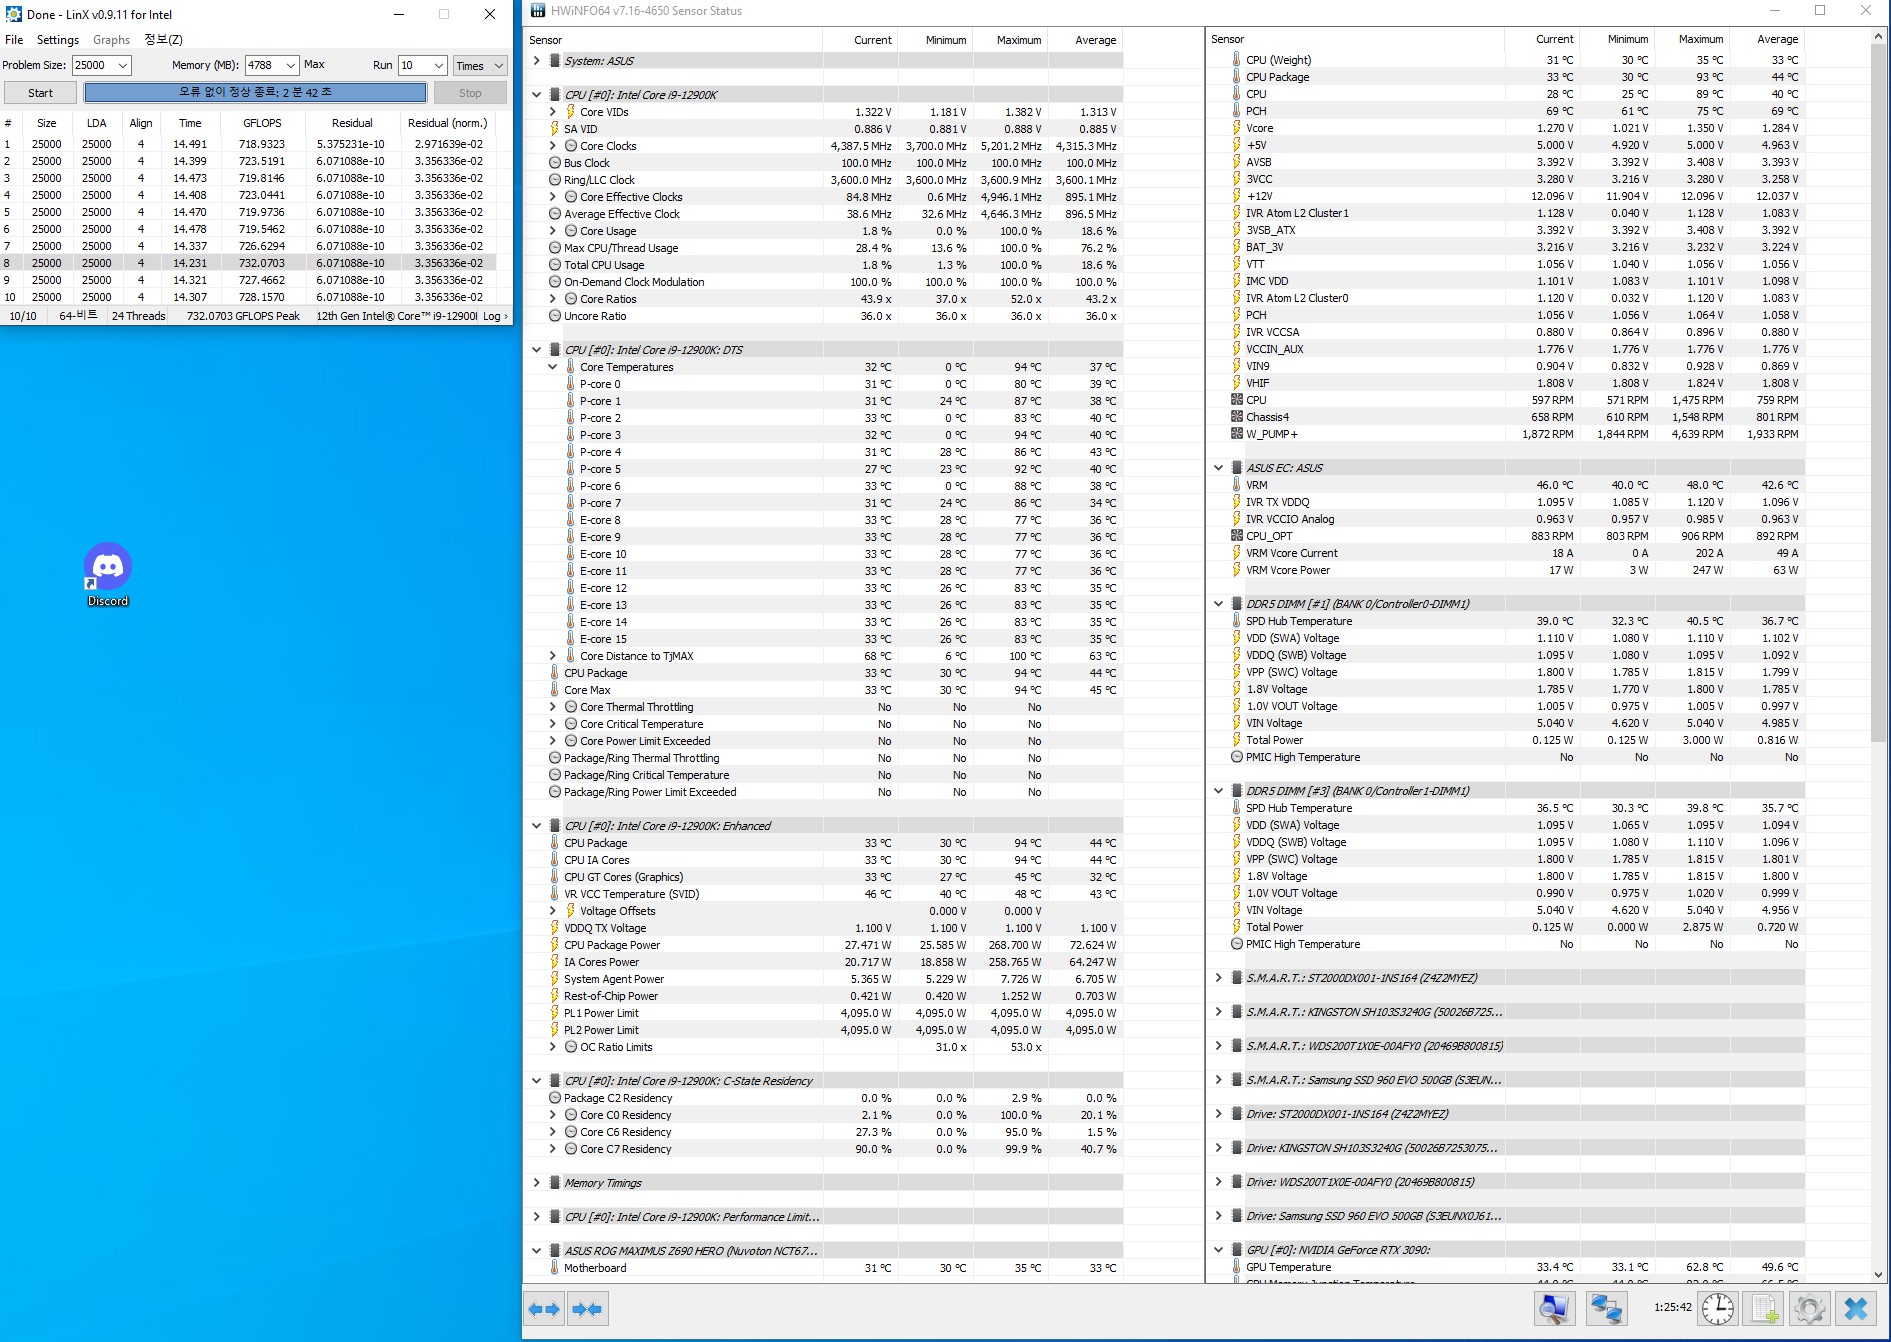The height and width of the screenshot is (1342, 1891).
Task: Click the thermometer icon beside E-core 15
Action: click(x=571, y=639)
